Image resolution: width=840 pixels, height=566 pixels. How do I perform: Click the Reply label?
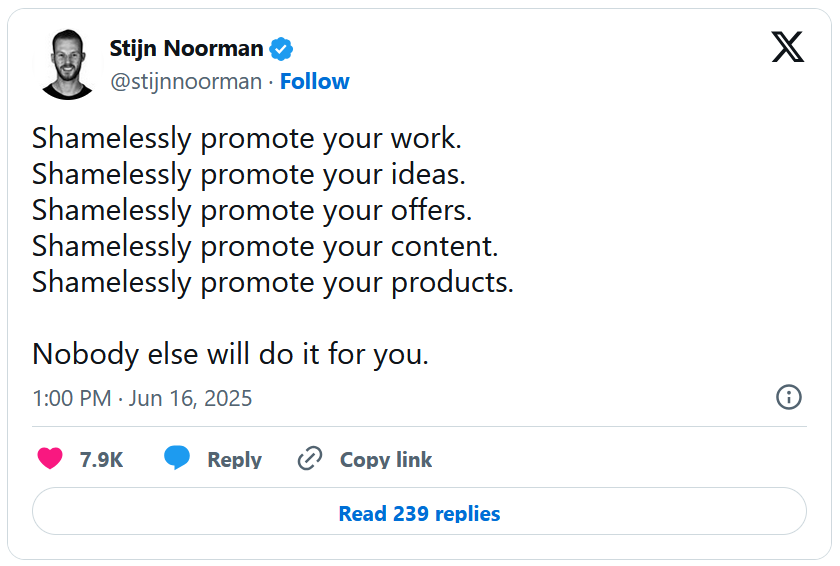(234, 460)
